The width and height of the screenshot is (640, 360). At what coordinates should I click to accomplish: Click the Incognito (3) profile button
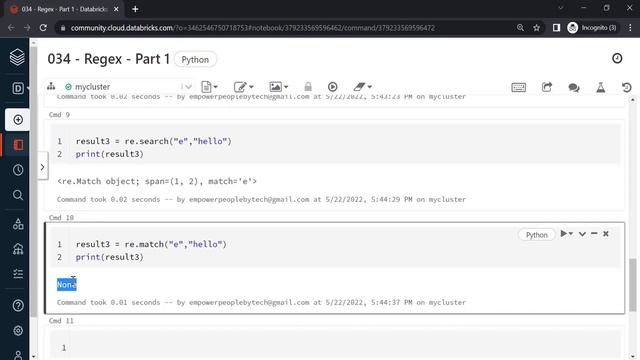(592, 28)
